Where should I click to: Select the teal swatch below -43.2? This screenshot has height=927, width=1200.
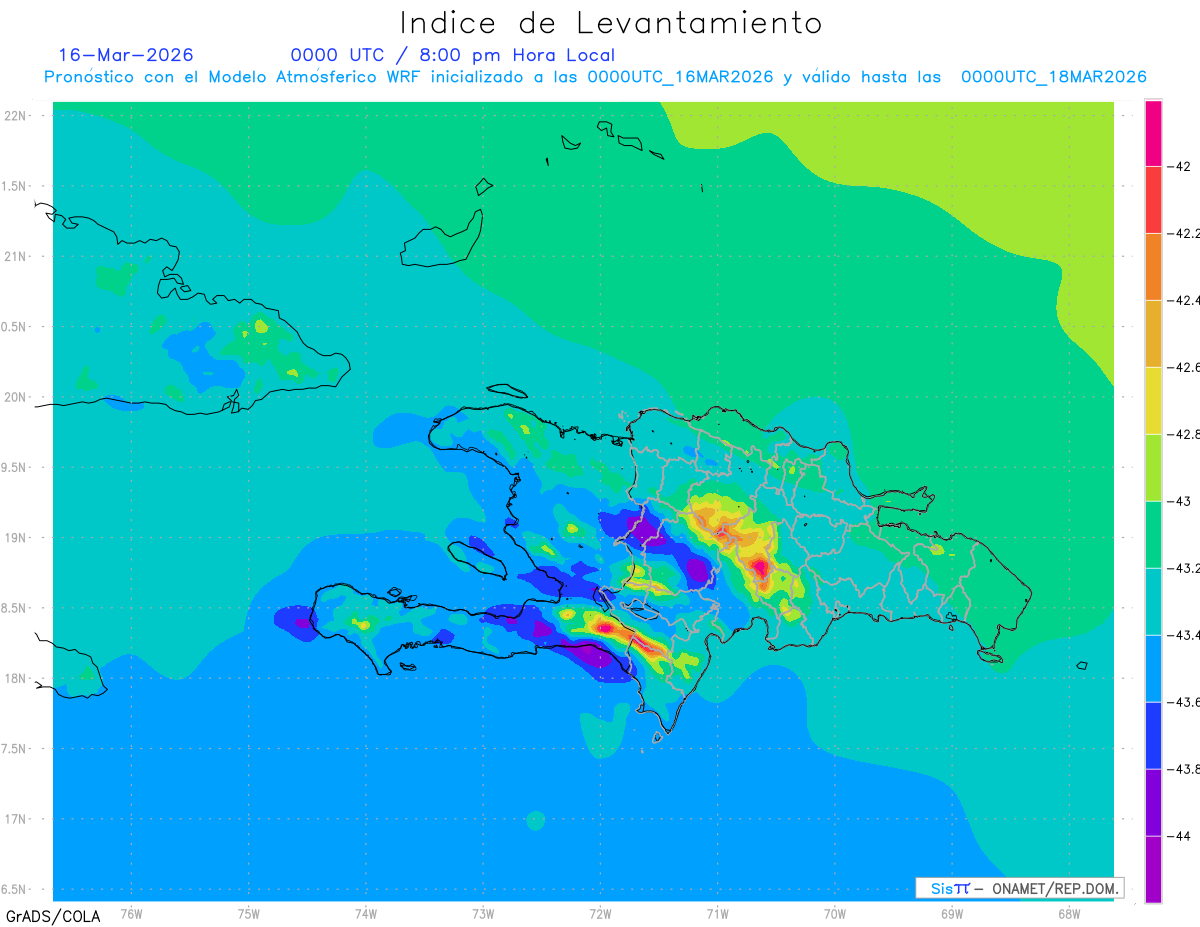pos(1153,601)
